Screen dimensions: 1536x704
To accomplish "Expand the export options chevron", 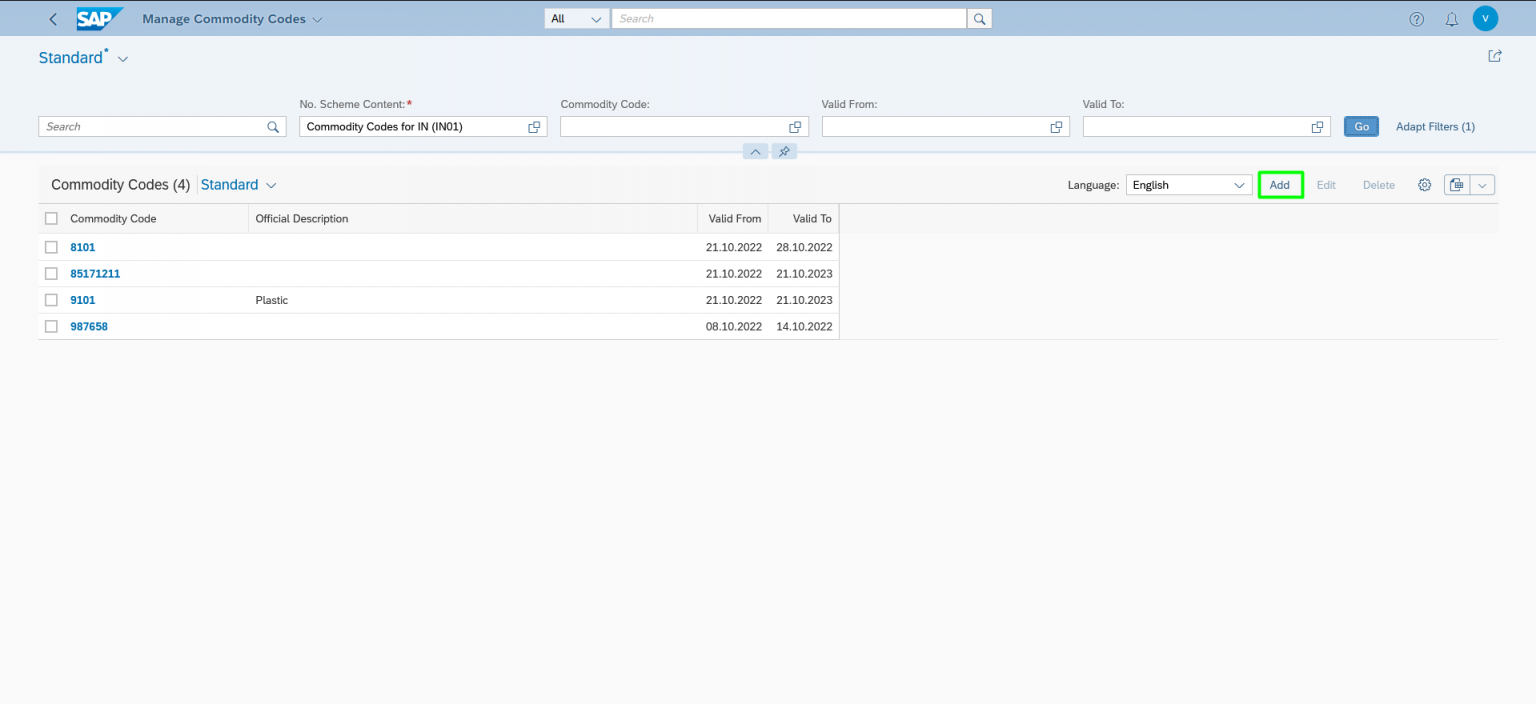I will coord(1483,184).
